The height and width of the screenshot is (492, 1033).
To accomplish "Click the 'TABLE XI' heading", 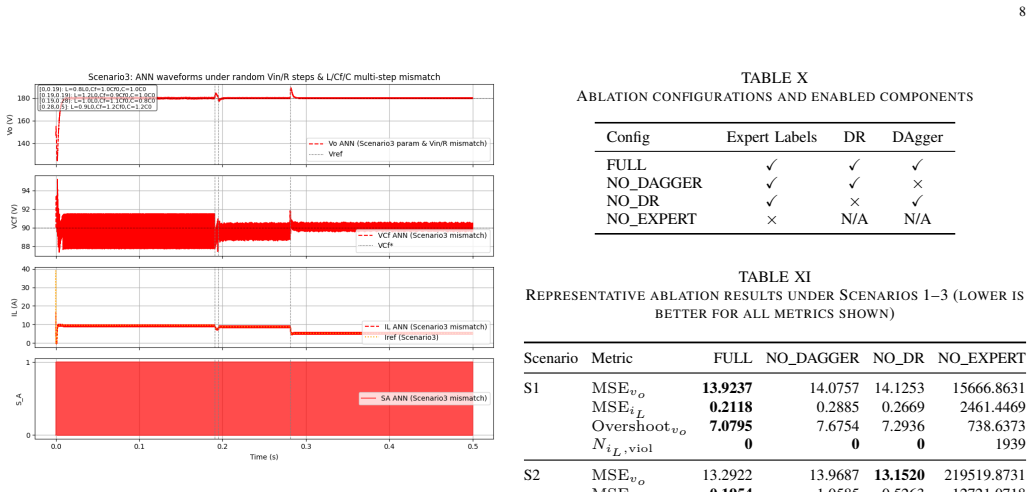I will (774, 277).
